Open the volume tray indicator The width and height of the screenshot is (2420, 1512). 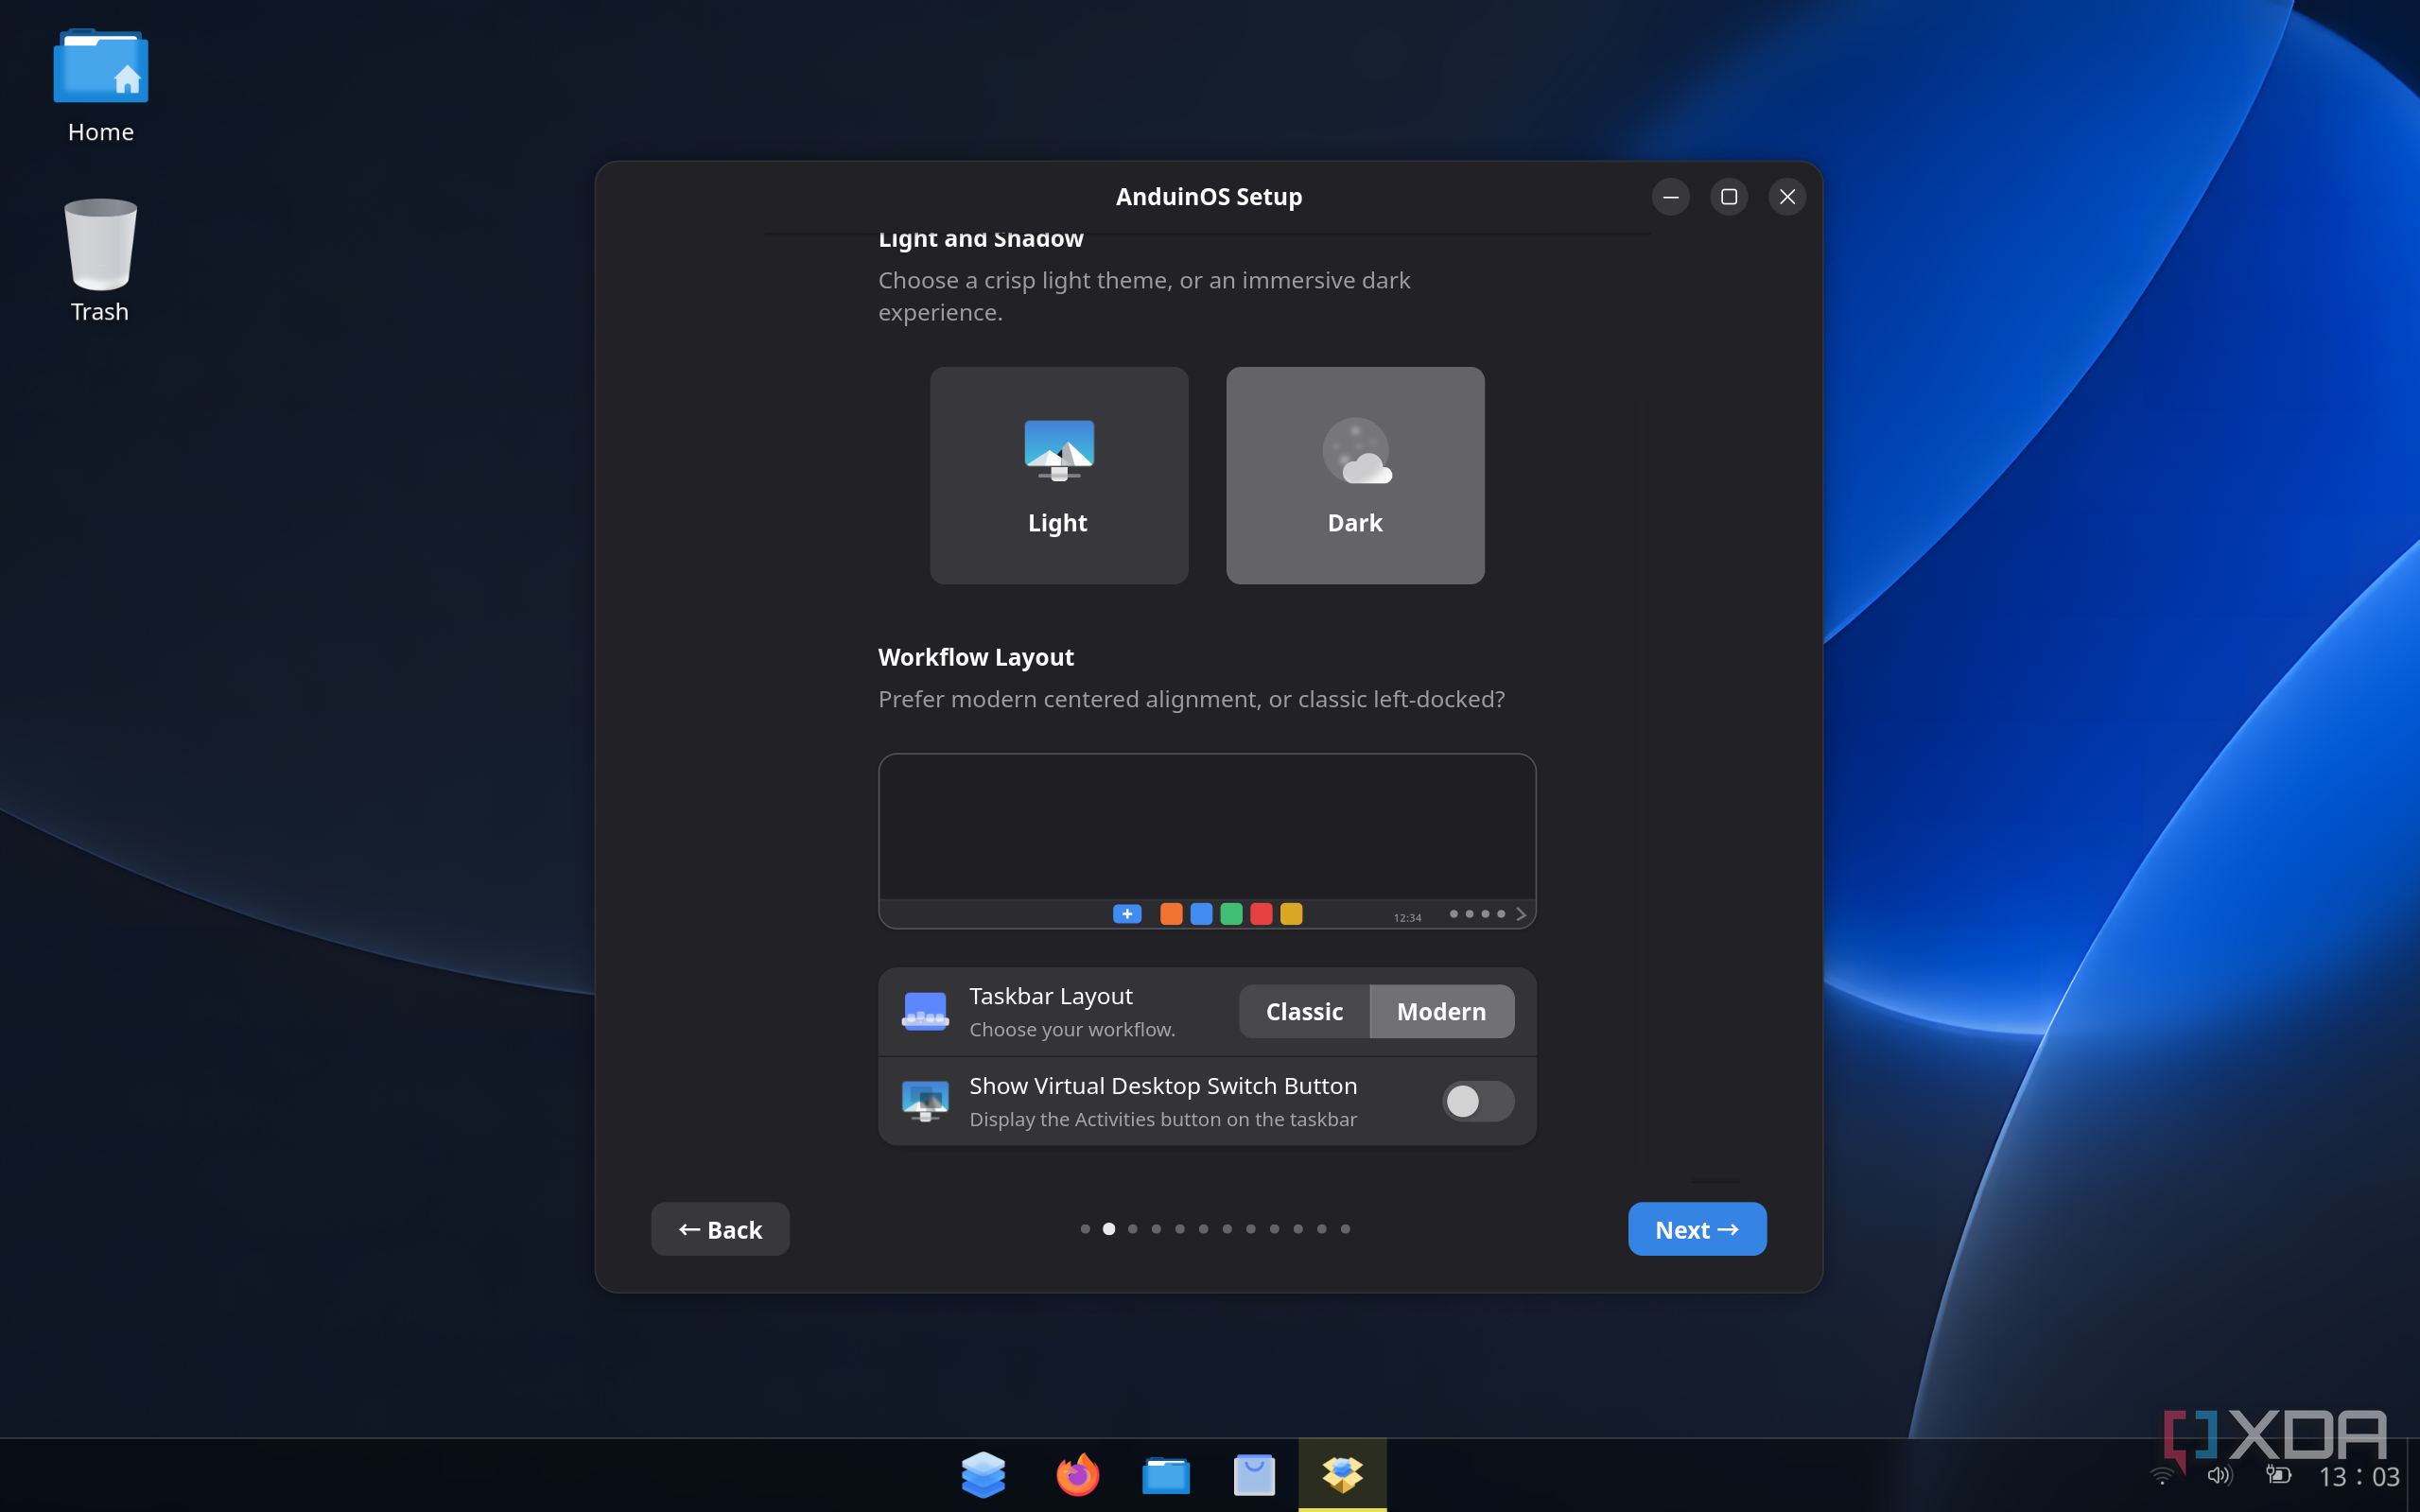pos(2219,1476)
